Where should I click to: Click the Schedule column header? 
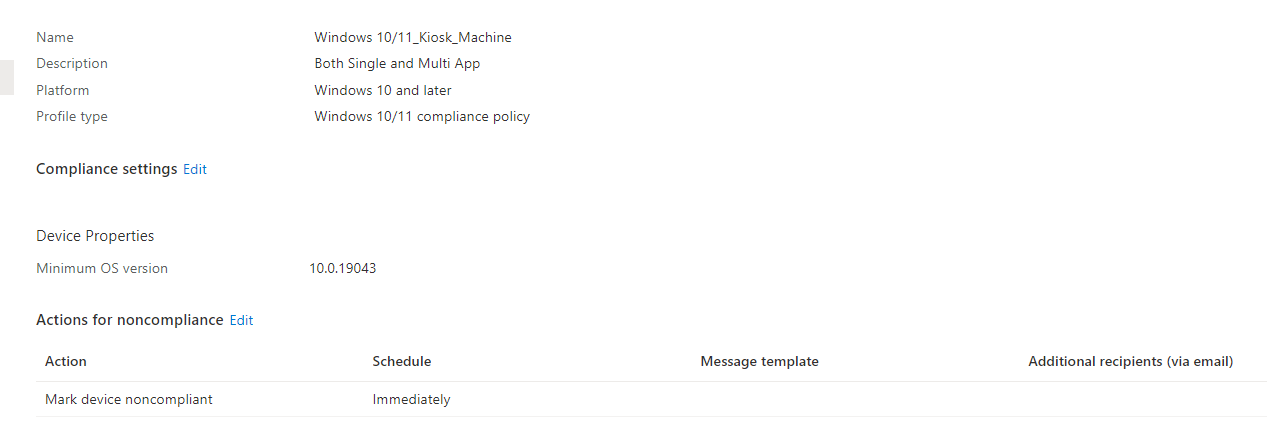coord(402,361)
